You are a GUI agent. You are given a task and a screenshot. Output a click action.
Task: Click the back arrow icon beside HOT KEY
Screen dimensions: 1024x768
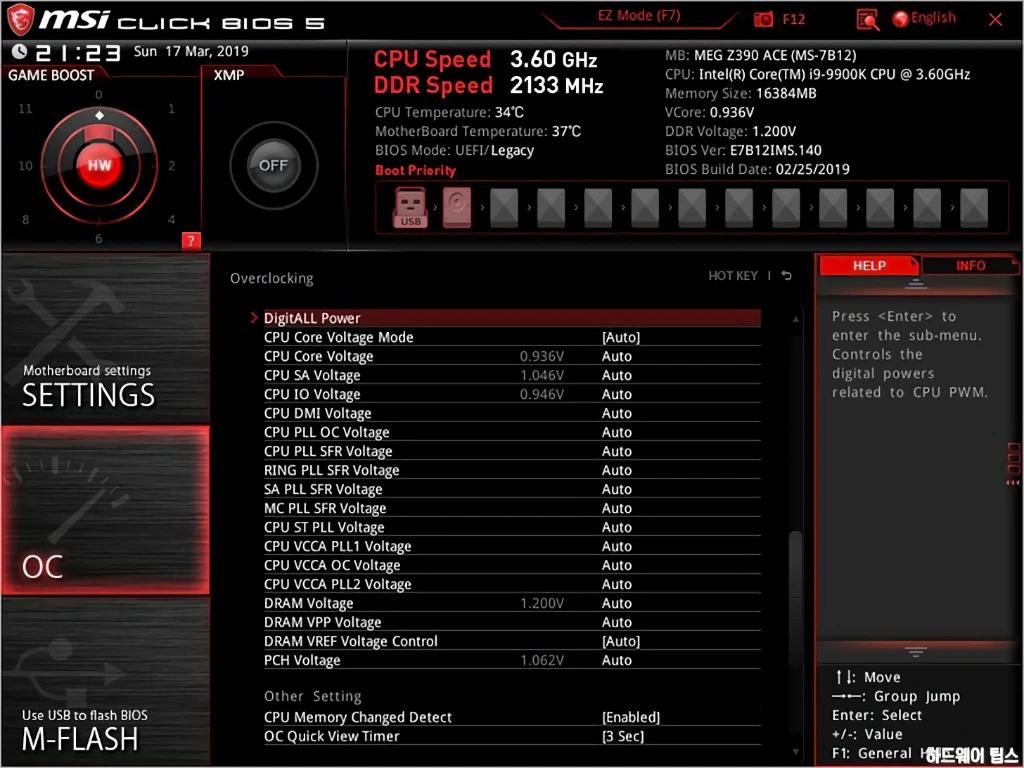[x=786, y=276]
